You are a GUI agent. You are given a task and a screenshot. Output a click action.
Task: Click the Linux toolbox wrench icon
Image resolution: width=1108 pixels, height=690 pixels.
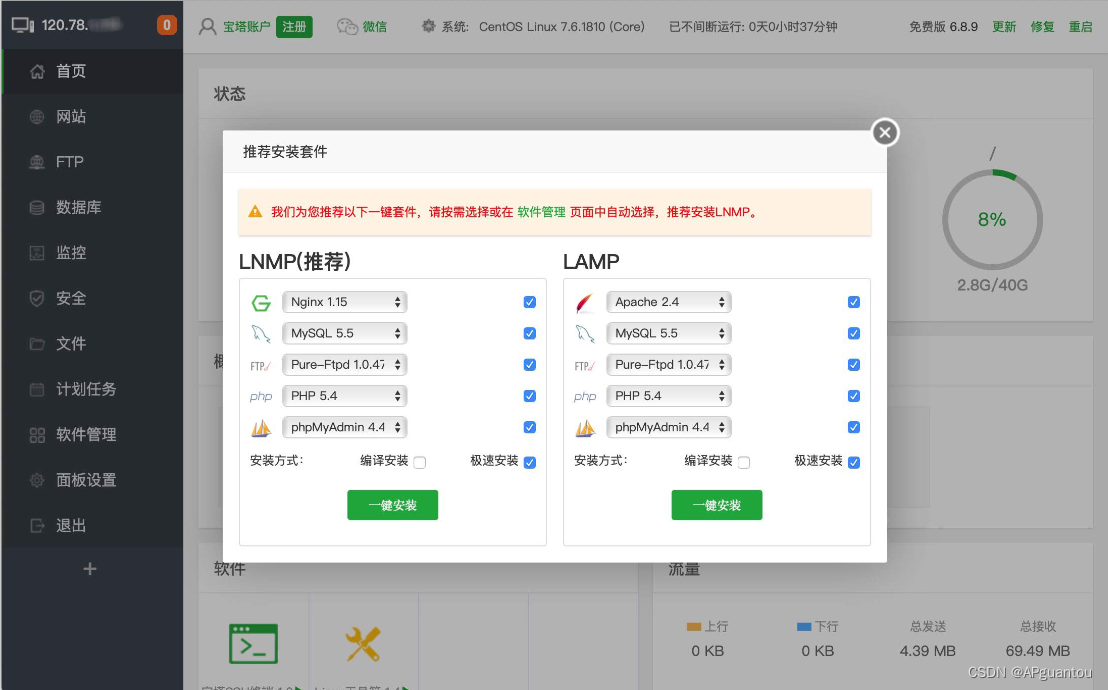[363, 644]
